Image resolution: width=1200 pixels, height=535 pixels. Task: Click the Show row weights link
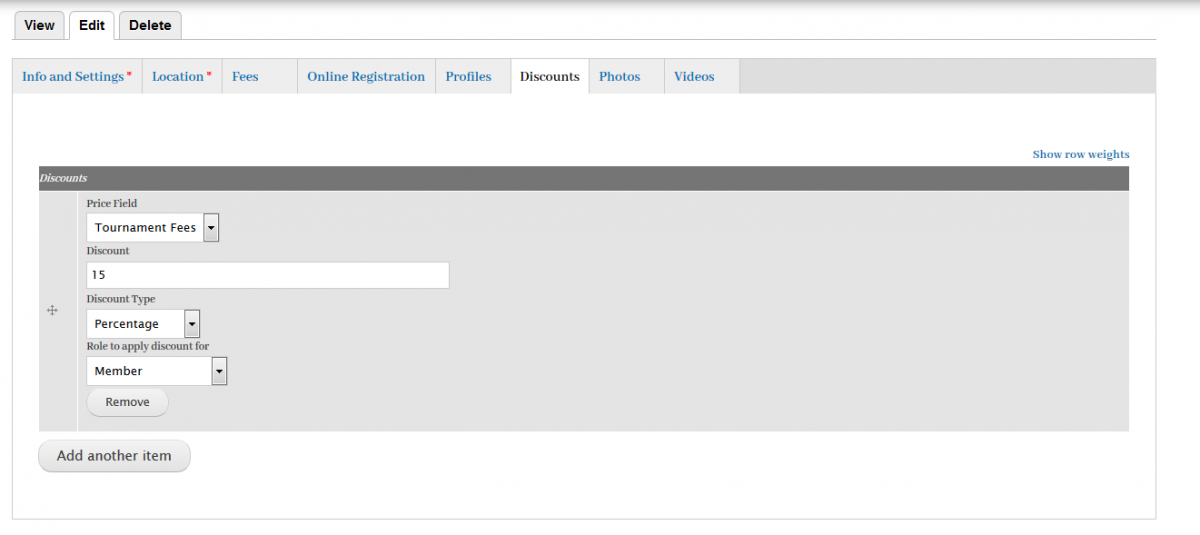click(1080, 154)
